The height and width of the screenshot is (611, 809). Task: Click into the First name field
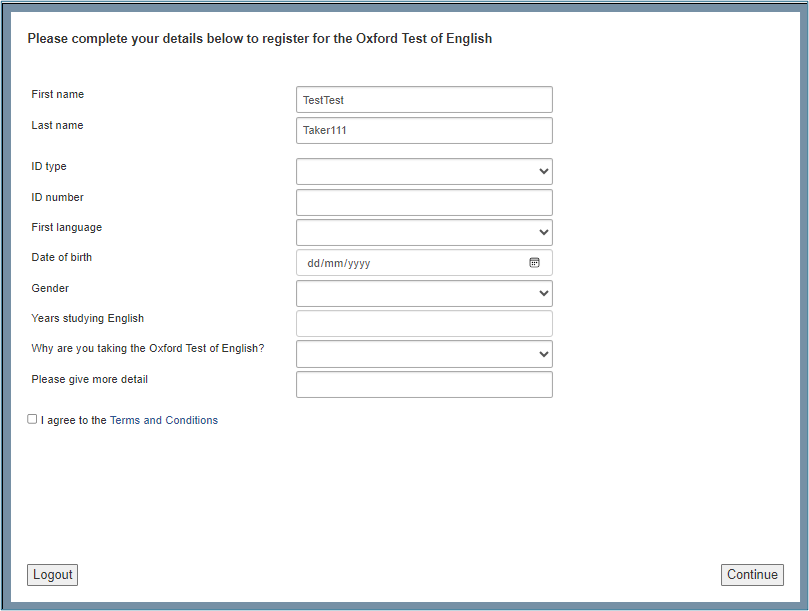click(424, 100)
